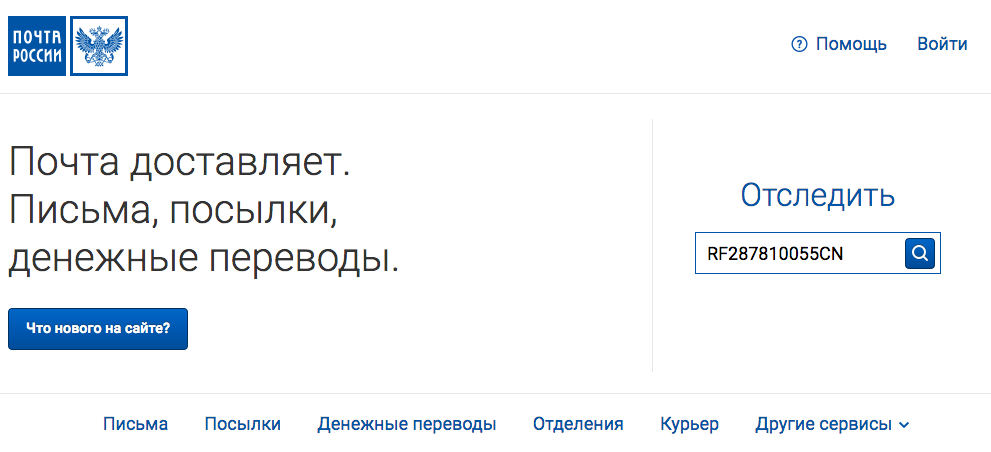The height and width of the screenshot is (452, 991).
Task: Go to Денежные переводы
Action: tap(407, 424)
